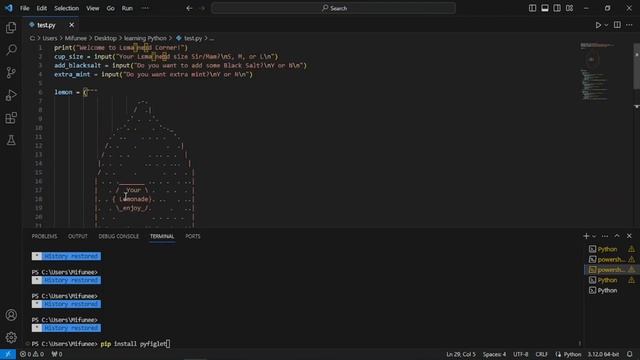Open the Manage gear icon
Screen dimensions: 640x360
tap(11, 337)
